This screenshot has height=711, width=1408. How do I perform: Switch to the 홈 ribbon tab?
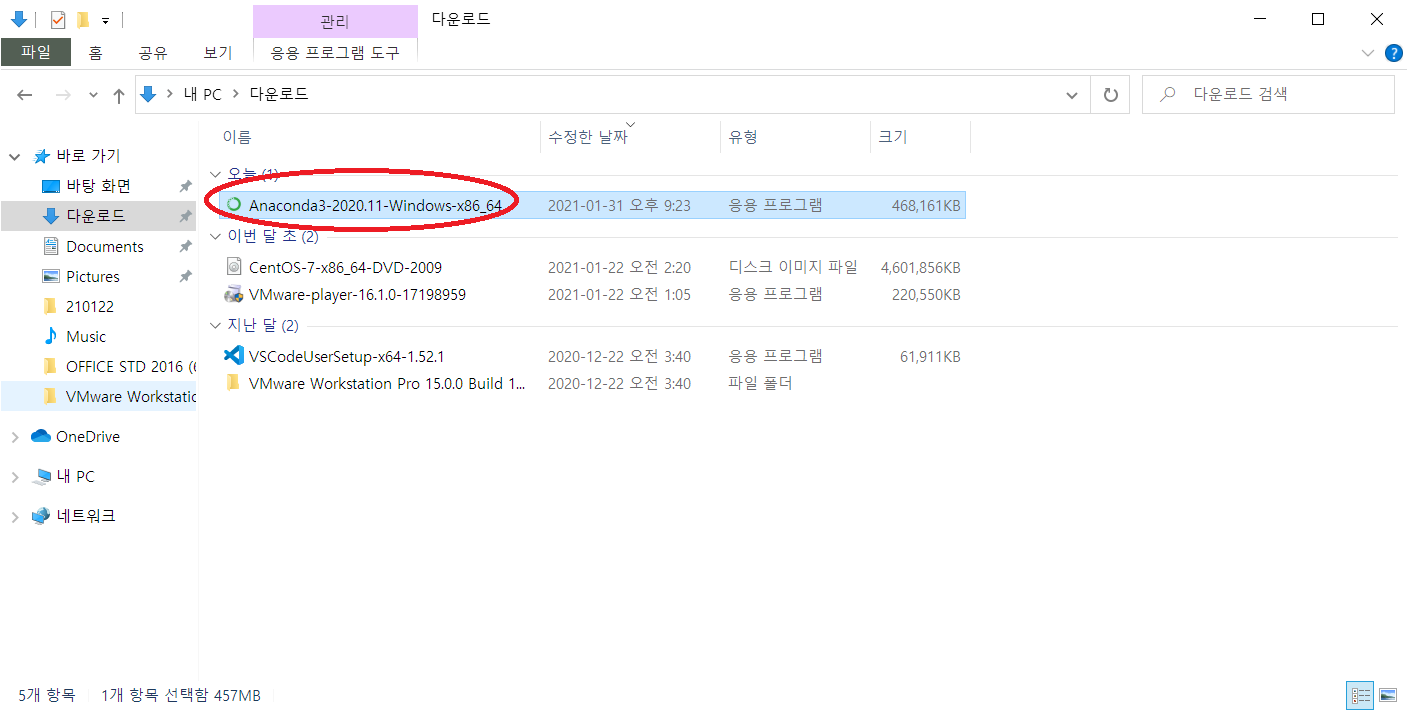click(x=95, y=53)
